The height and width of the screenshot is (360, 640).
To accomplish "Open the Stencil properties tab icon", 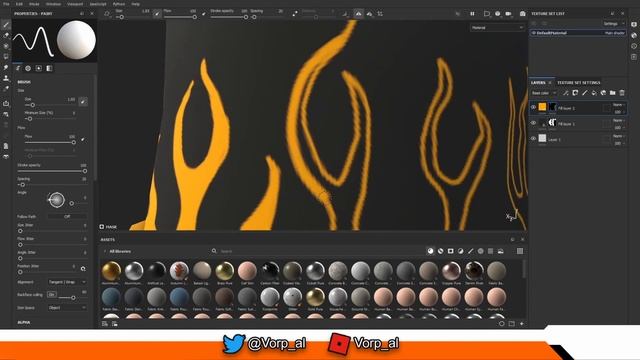I will point(39,68).
